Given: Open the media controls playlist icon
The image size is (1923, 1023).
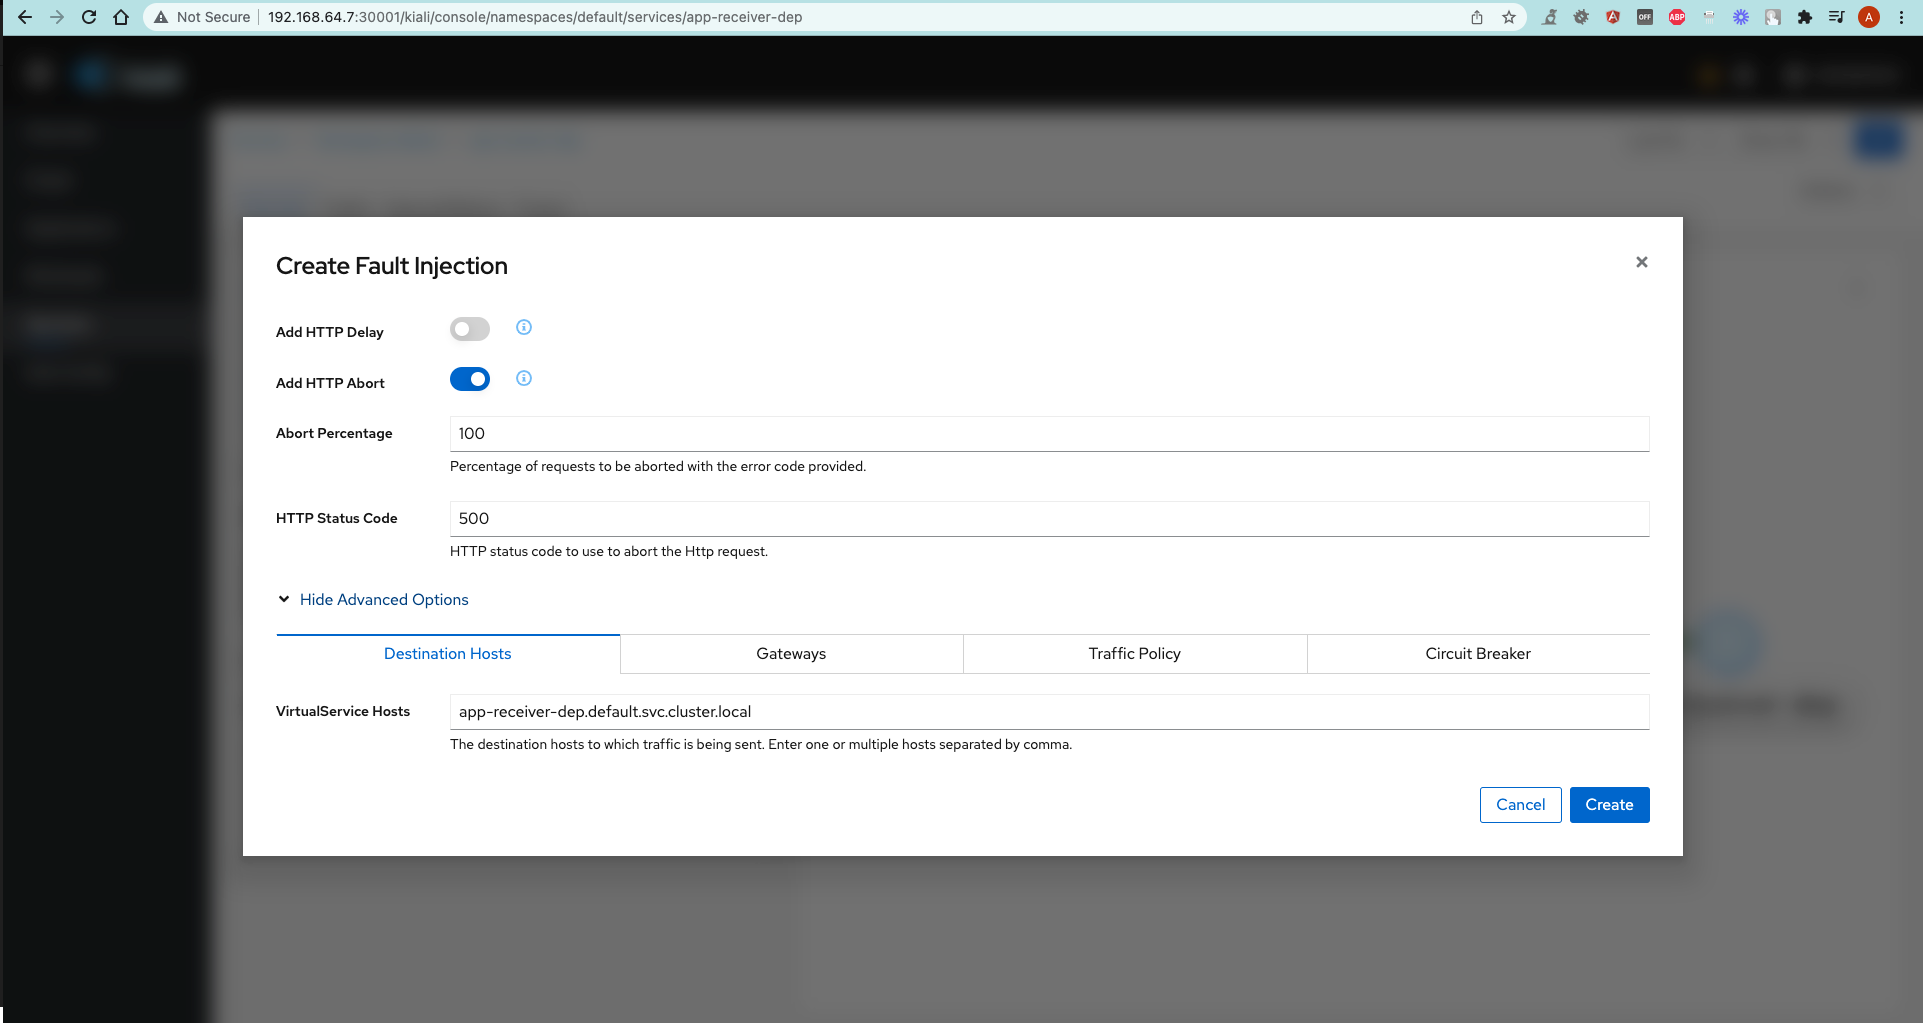Looking at the screenshot, I should 1836,17.
